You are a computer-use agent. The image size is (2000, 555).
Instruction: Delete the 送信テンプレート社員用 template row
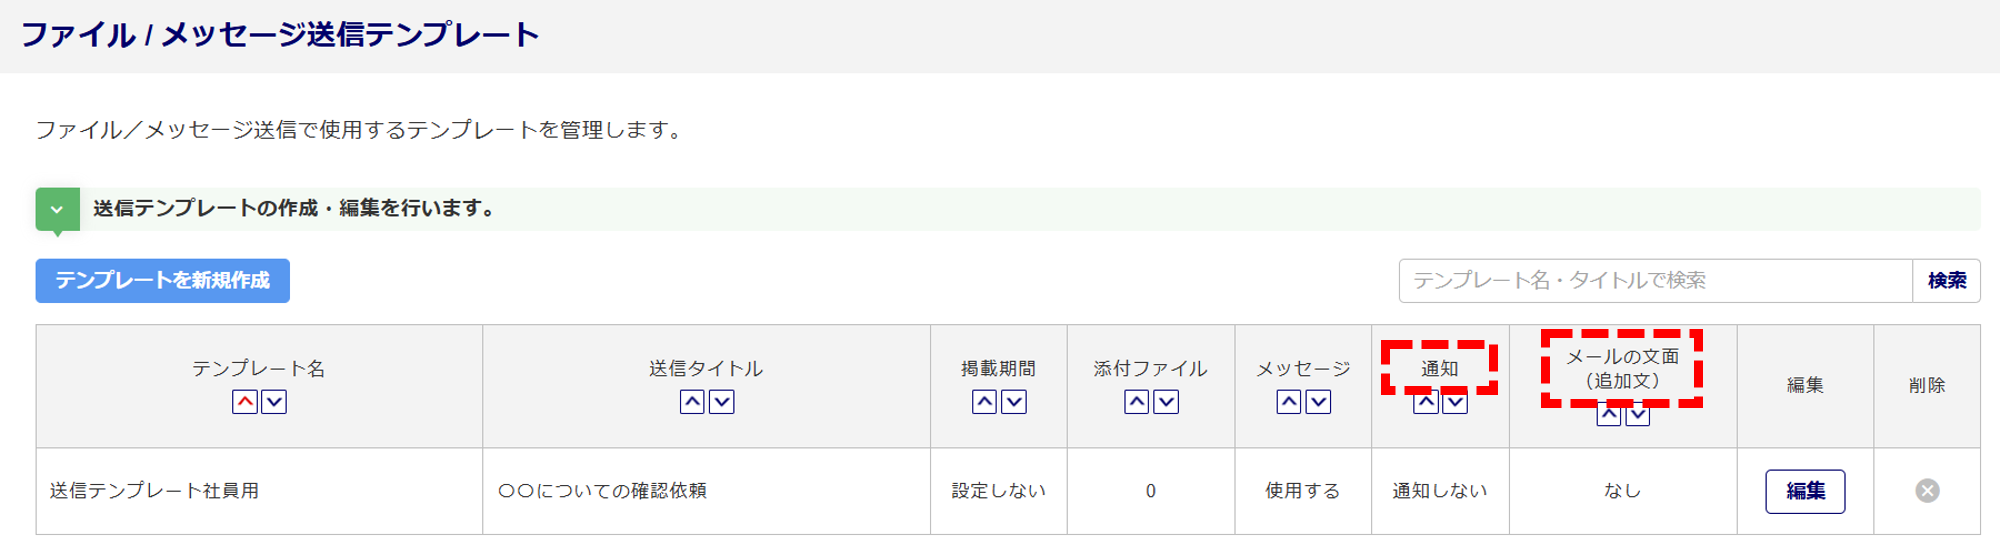click(1927, 491)
